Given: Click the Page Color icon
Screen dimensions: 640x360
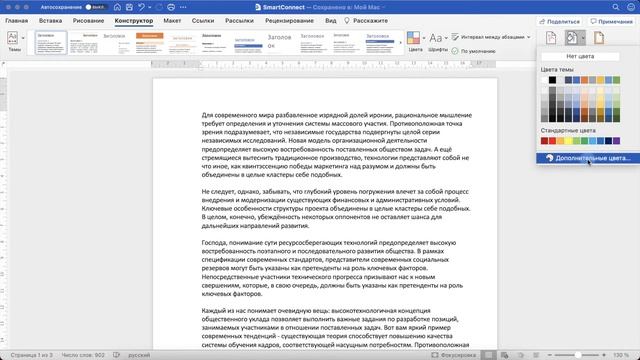Looking at the screenshot, I should click(572, 38).
